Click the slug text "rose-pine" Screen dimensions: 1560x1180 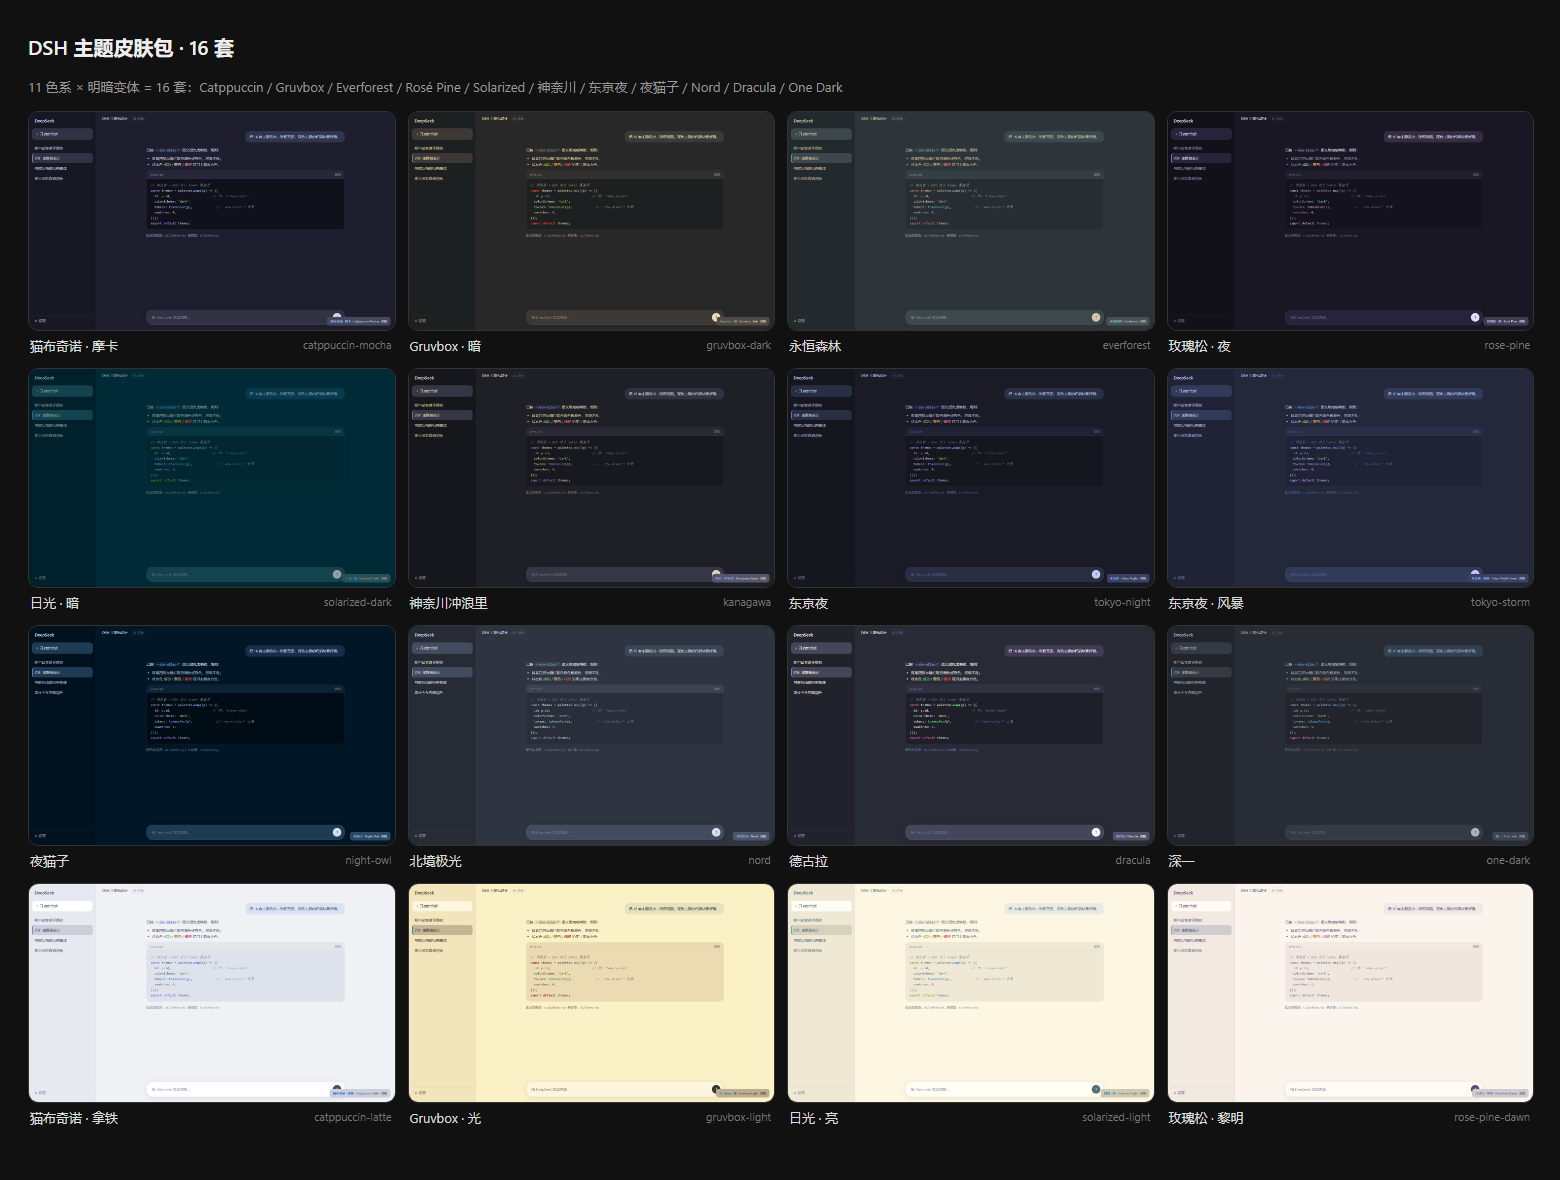(x=1507, y=345)
